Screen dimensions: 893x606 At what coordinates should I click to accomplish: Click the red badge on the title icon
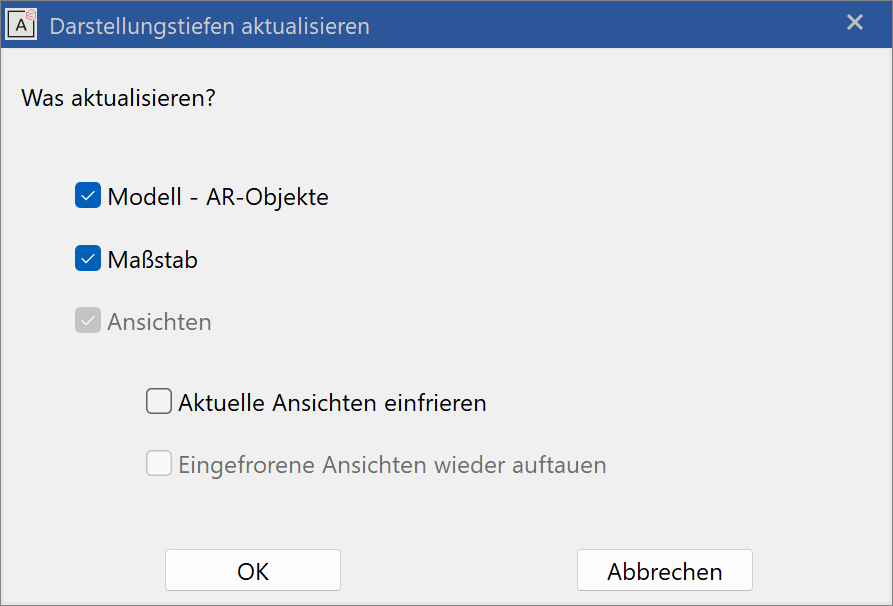coord(31,15)
